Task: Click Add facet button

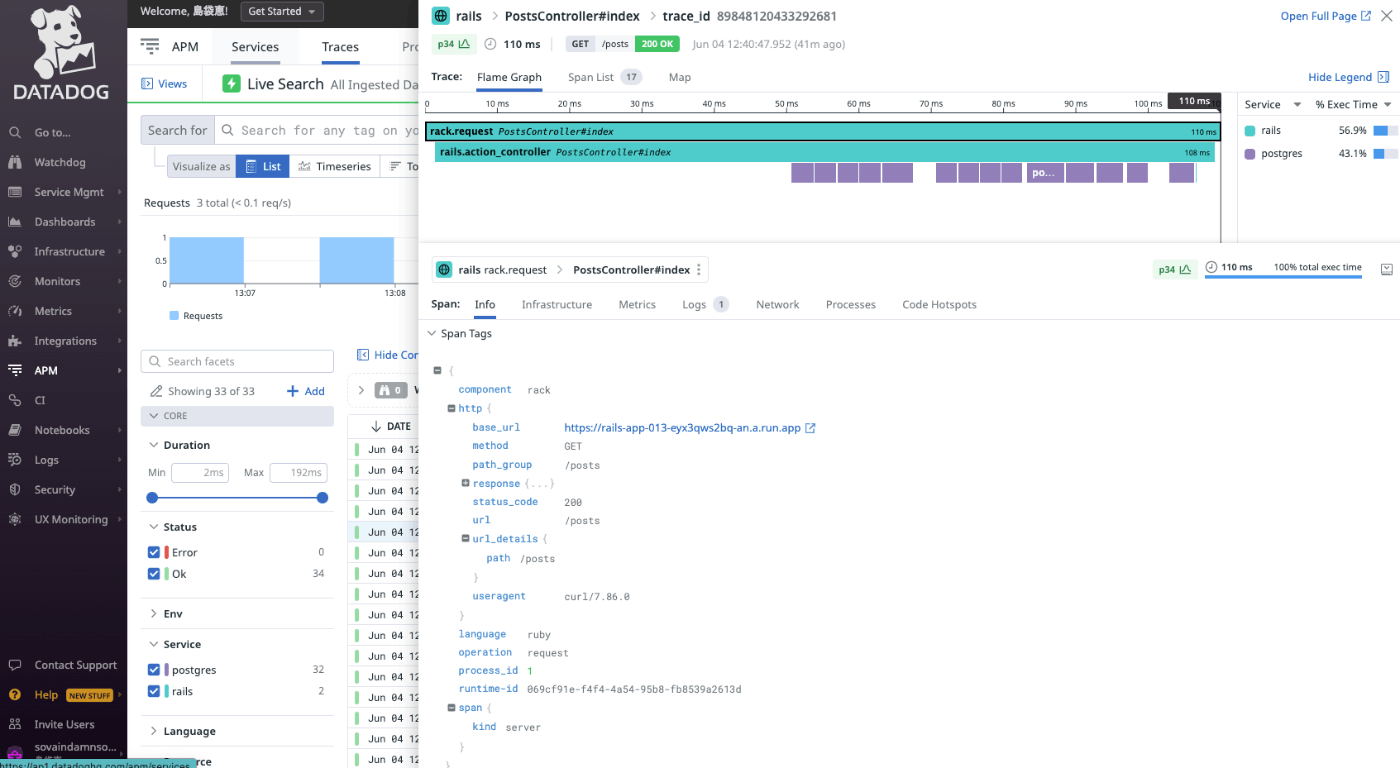Action: [x=306, y=391]
